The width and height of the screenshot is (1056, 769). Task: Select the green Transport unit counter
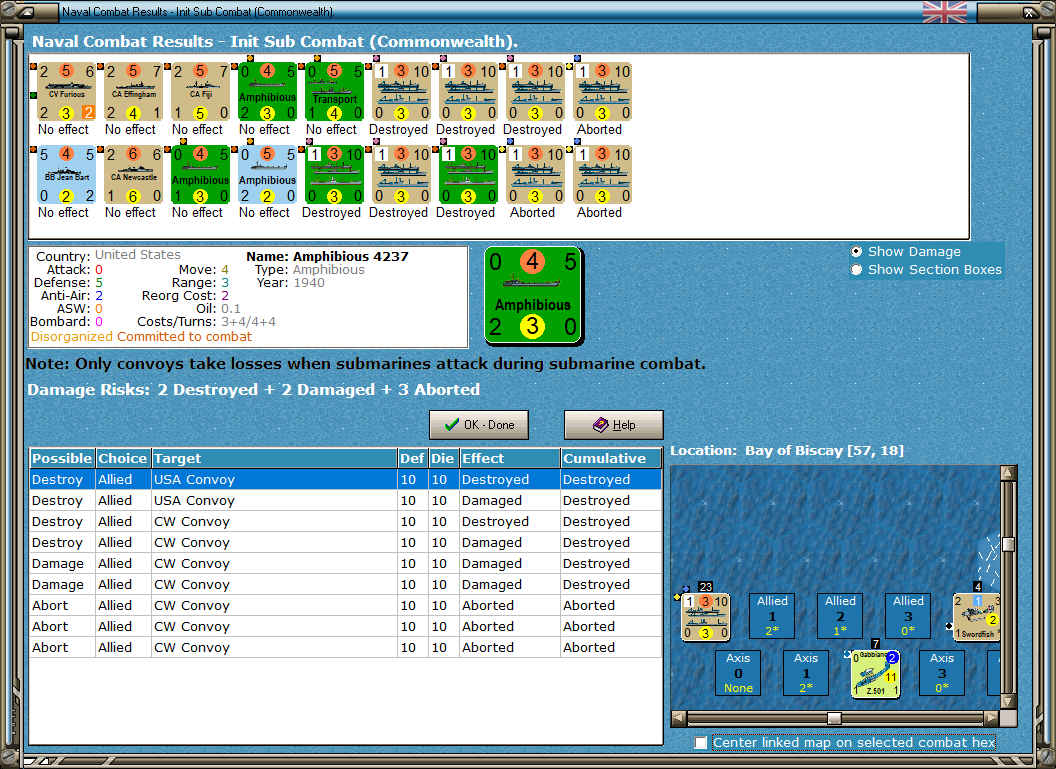[335, 92]
